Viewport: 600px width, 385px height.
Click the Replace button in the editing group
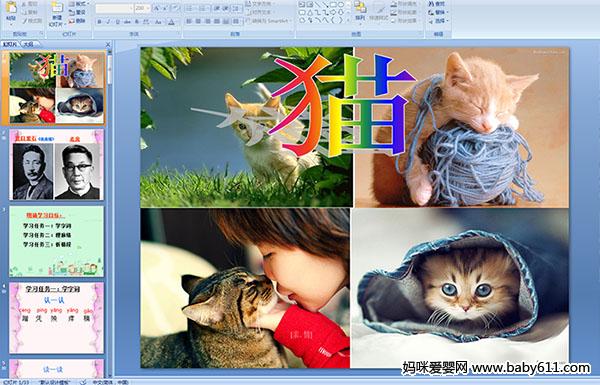coord(437,12)
